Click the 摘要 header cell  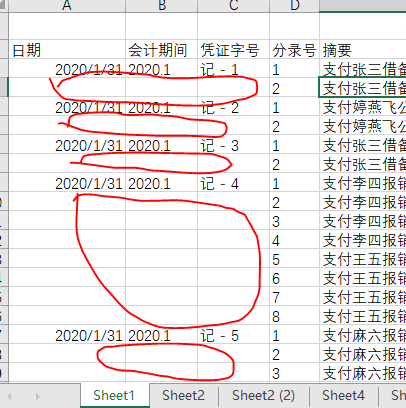point(363,50)
